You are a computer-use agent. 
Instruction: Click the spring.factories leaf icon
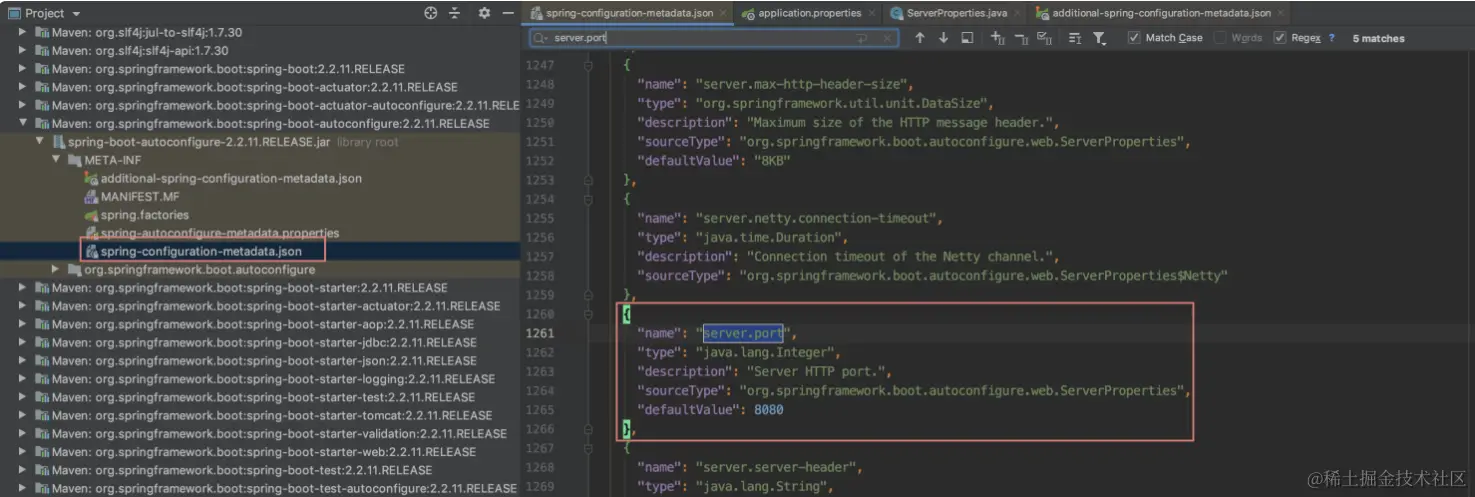click(x=92, y=215)
